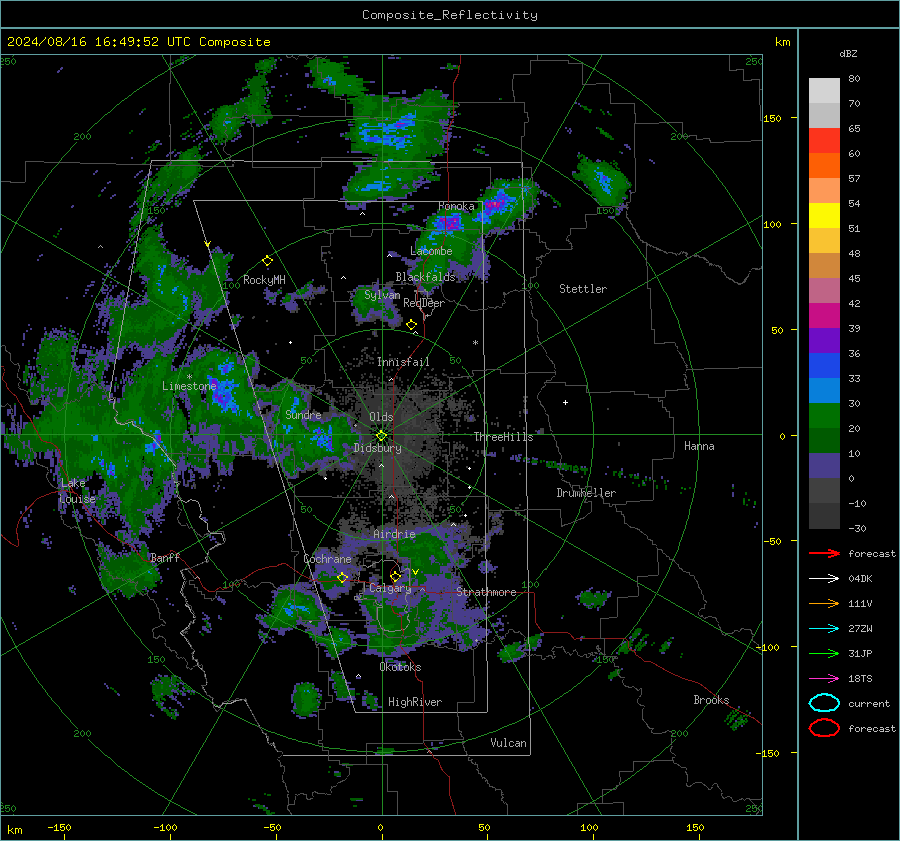
Task: Click the Hanna city label
Action: [699, 446]
